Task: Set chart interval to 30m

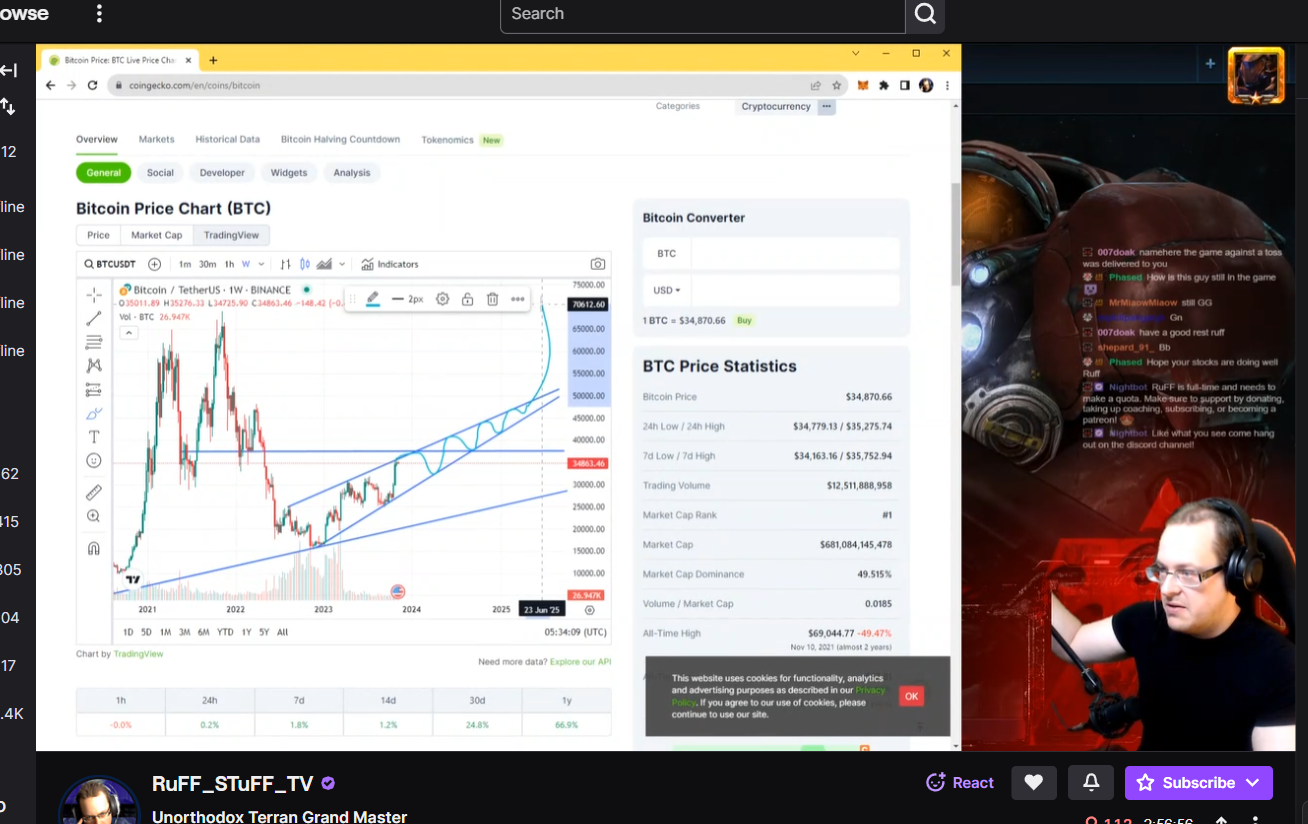Action: pyautogui.click(x=207, y=264)
